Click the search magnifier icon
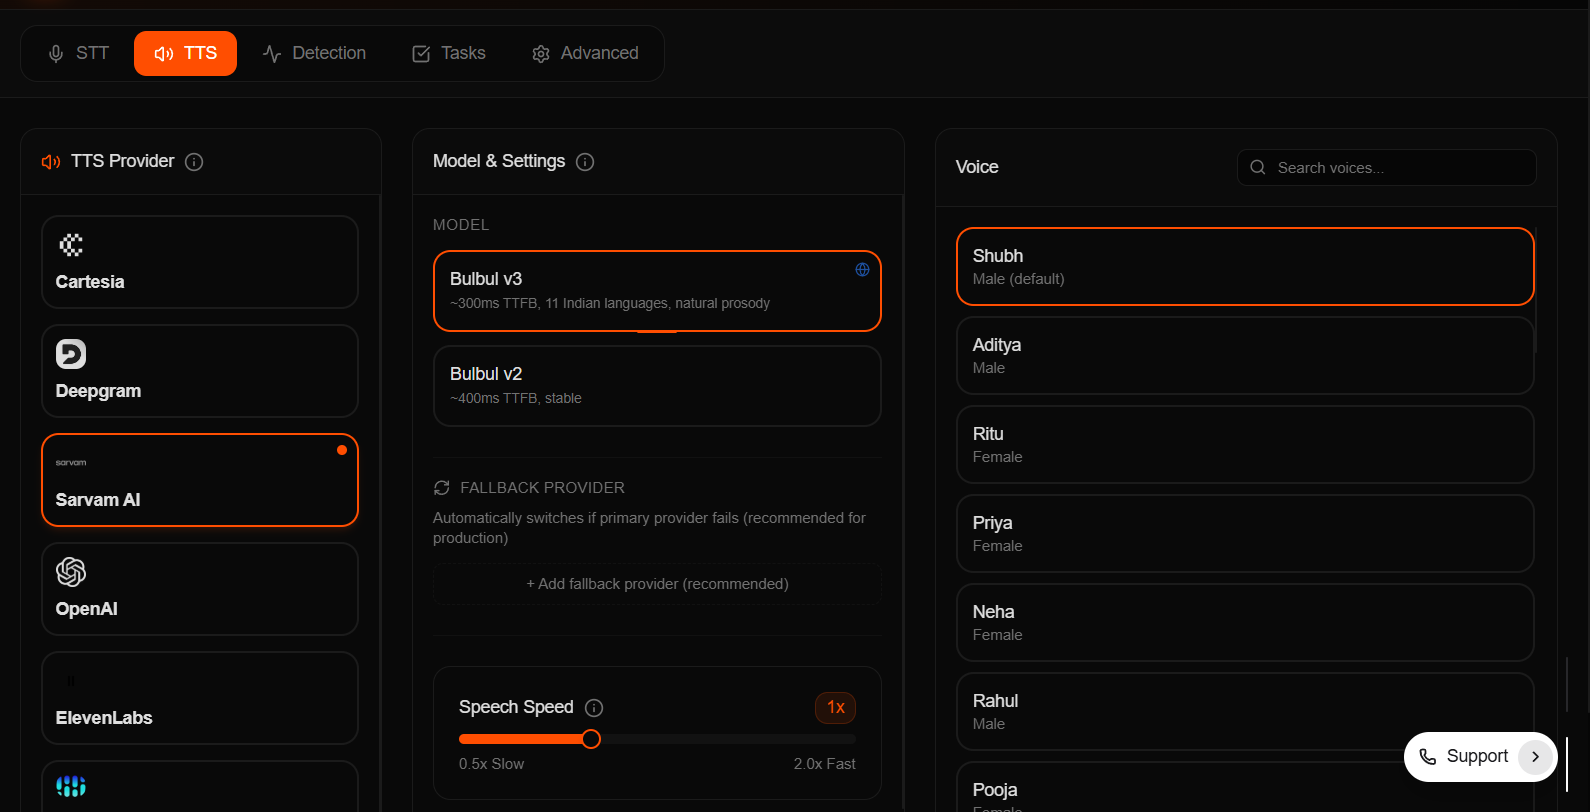This screenshot has height=812, width=1590. tap(1258, 168)
